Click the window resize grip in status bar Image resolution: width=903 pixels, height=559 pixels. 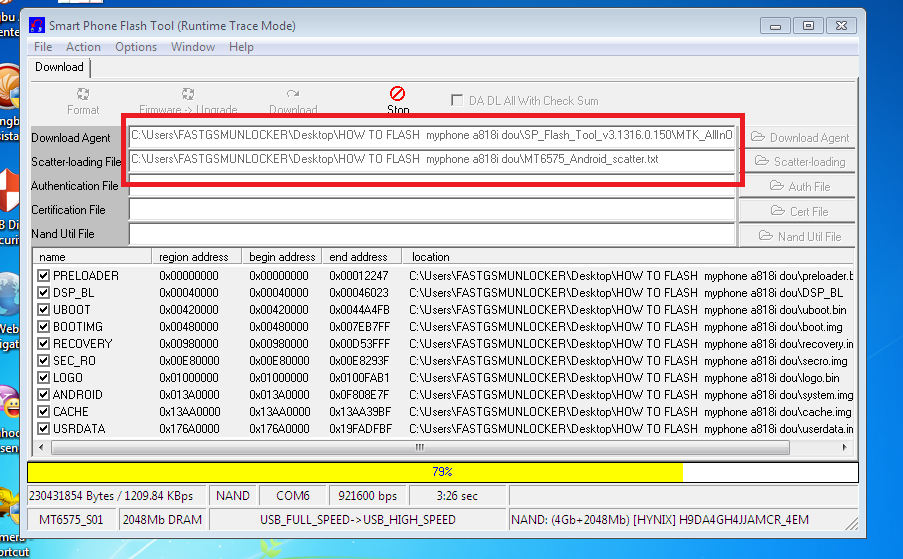pyautogui.click(x=852, y=523)
